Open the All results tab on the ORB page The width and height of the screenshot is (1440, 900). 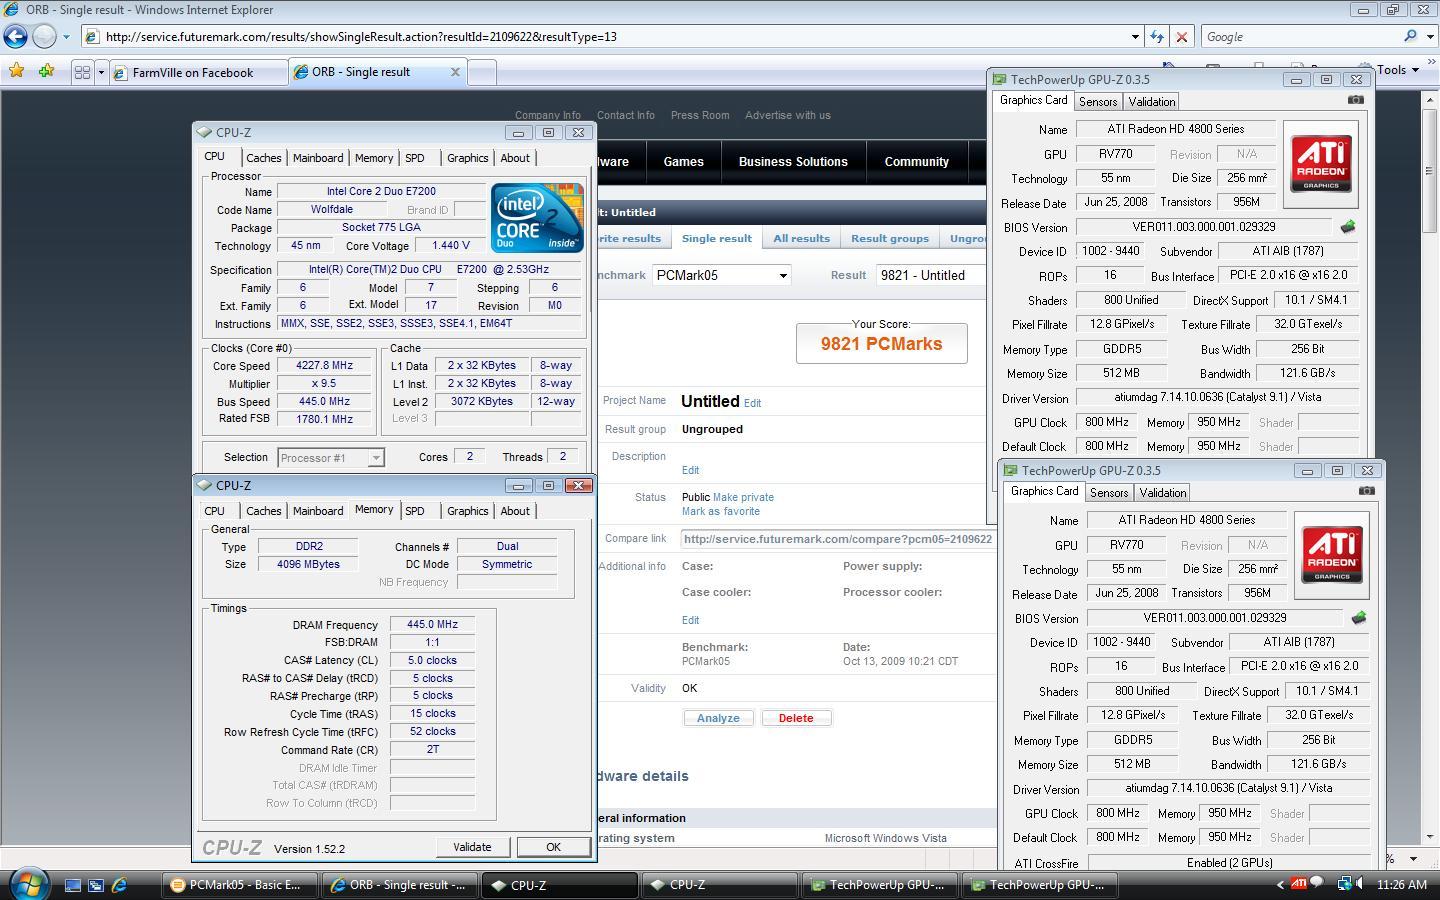click(801, 238)
